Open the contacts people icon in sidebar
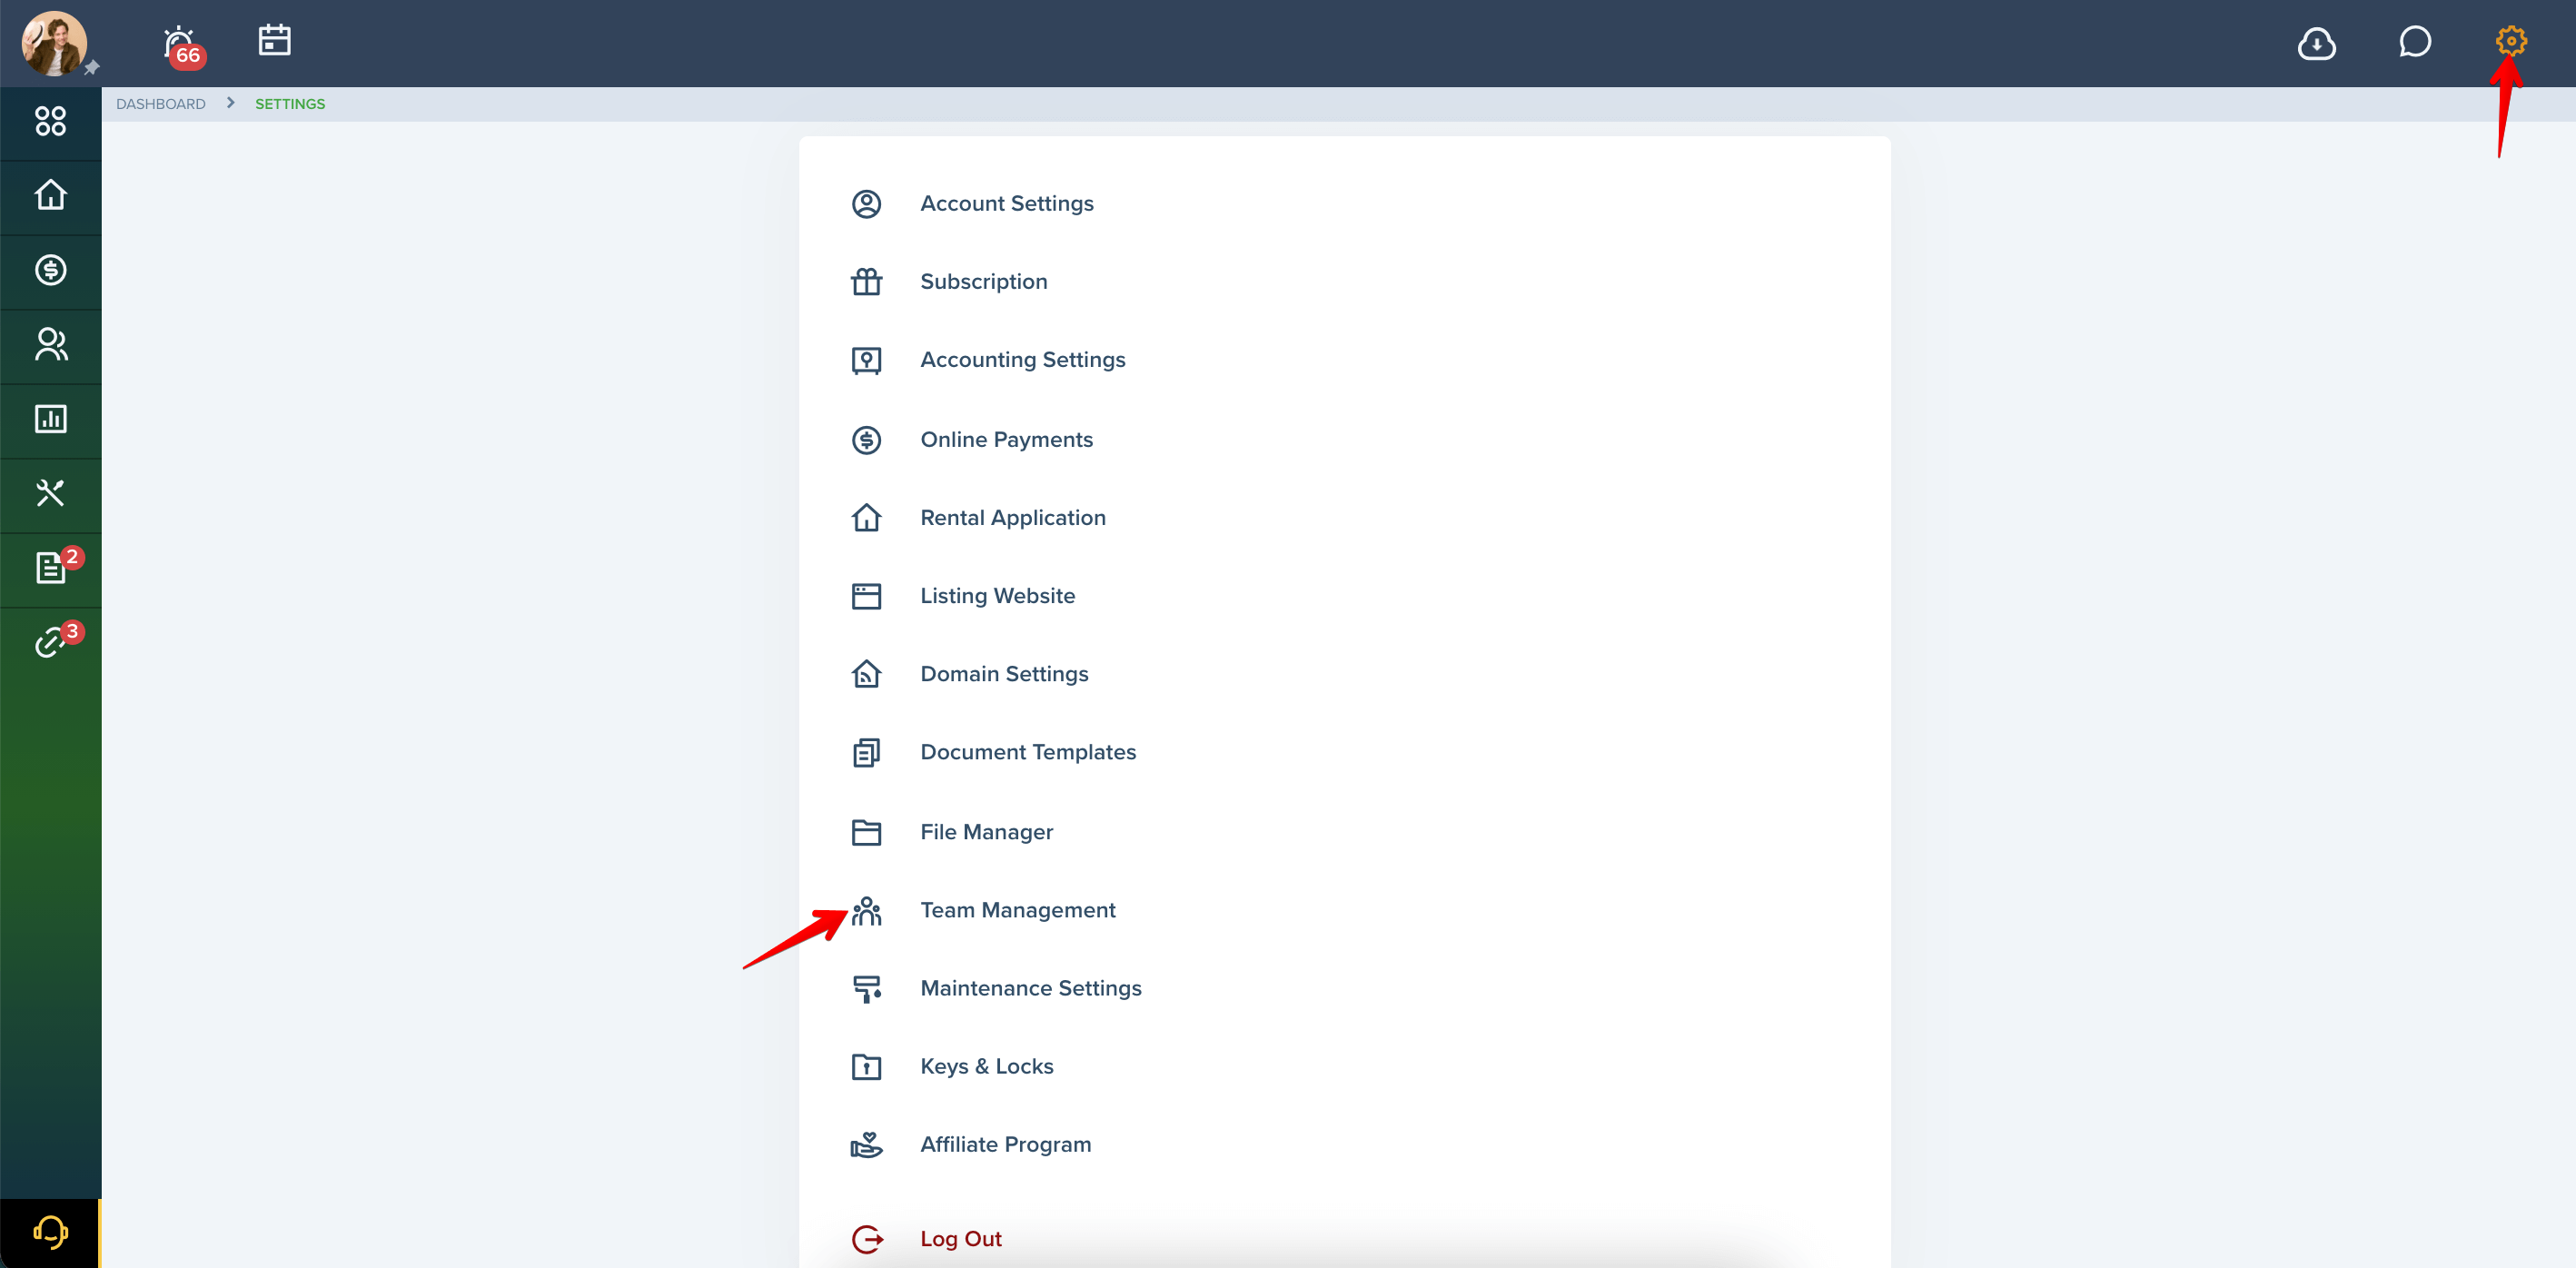The width and height of the screenshot is (2576, 1268). point(50,344)
